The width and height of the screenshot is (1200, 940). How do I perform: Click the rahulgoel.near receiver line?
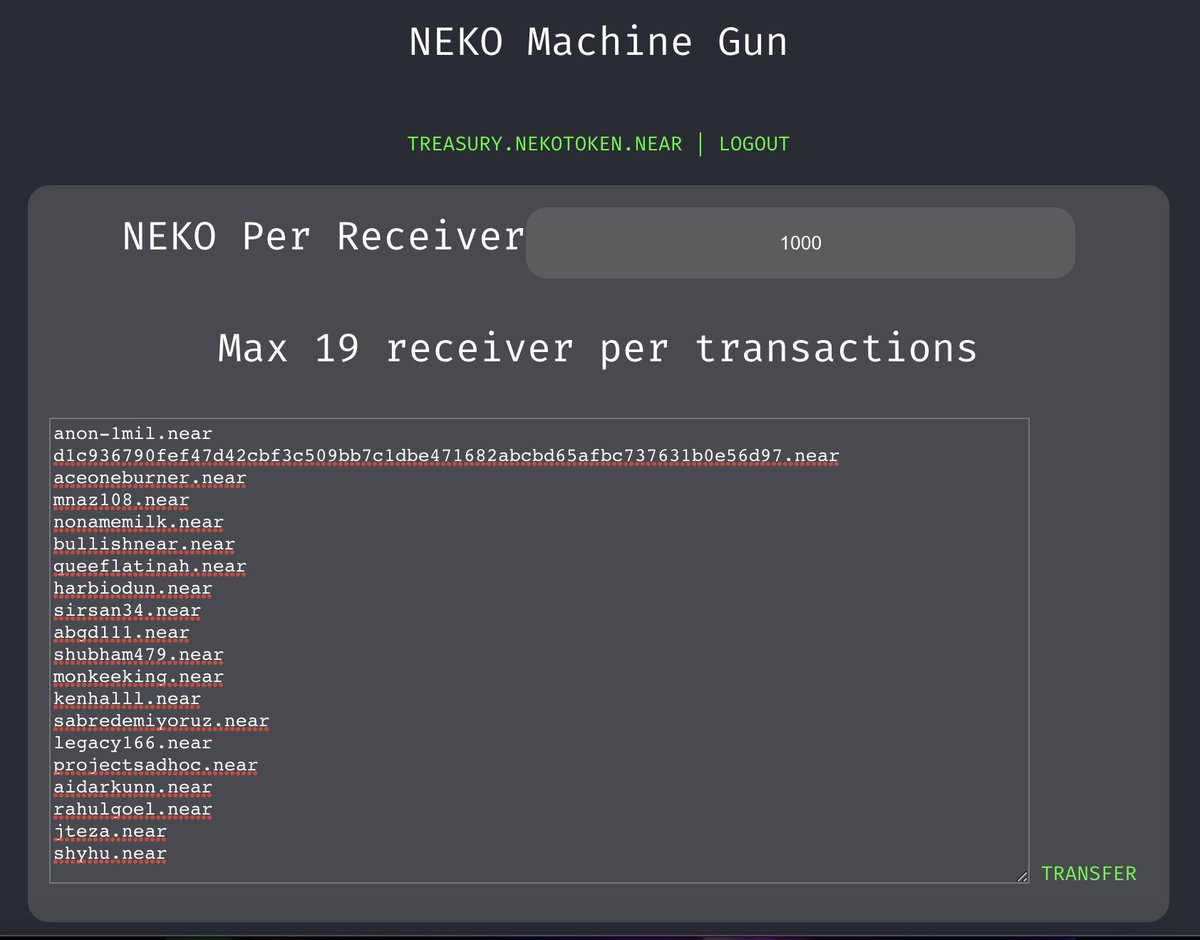133,809
